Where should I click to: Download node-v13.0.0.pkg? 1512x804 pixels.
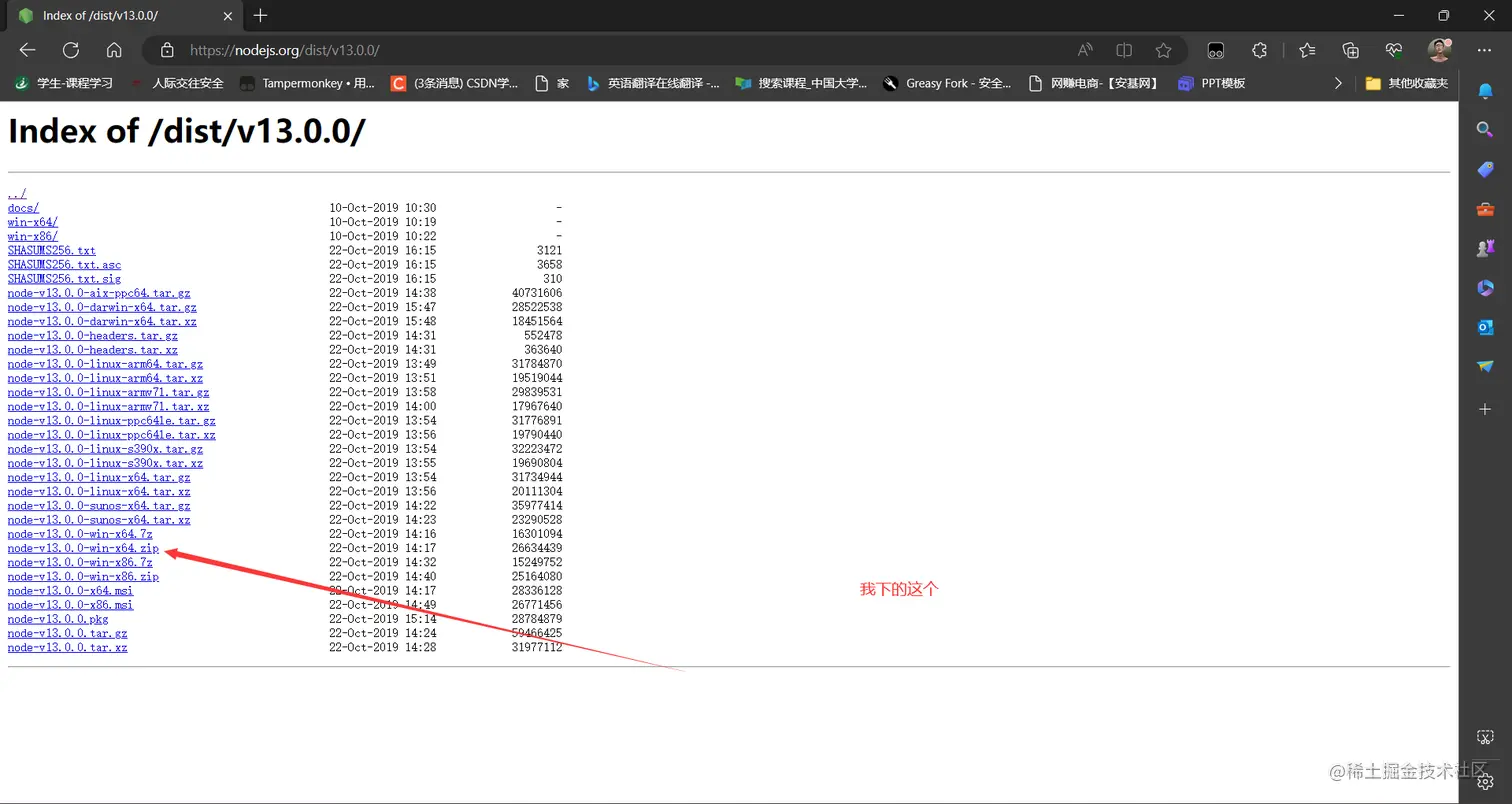pyautogui.click(x=58, y=619)
